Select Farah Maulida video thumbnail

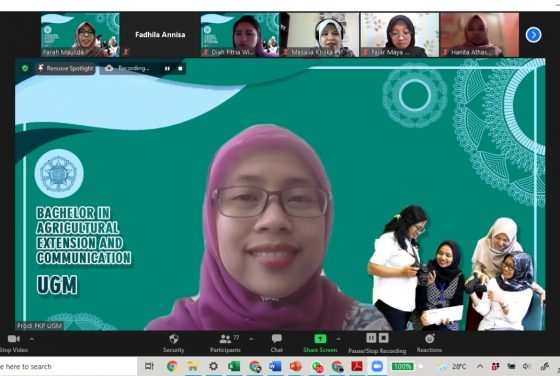point(80,35)
